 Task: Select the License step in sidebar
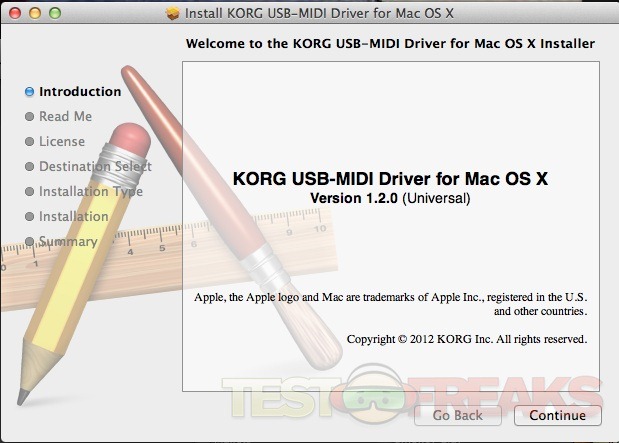pyautogui.click(x=62, y=142)
